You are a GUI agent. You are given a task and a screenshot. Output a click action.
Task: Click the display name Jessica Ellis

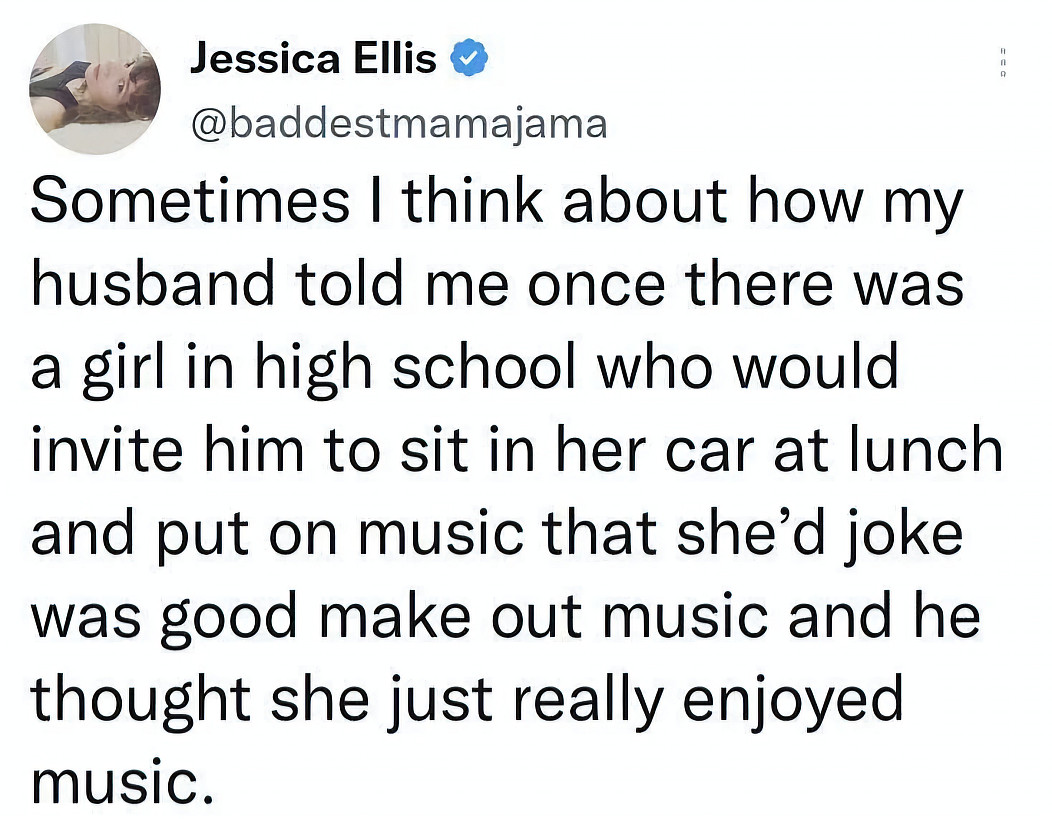(313, 61)
